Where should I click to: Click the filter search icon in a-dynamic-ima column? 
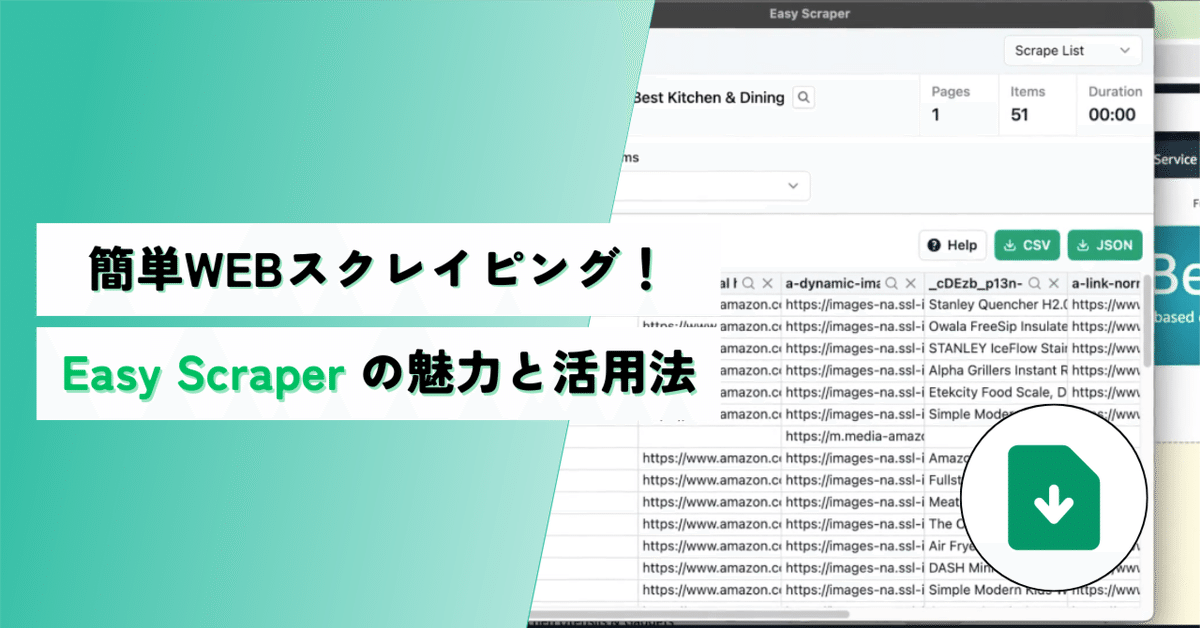click(x=893, y=283)
